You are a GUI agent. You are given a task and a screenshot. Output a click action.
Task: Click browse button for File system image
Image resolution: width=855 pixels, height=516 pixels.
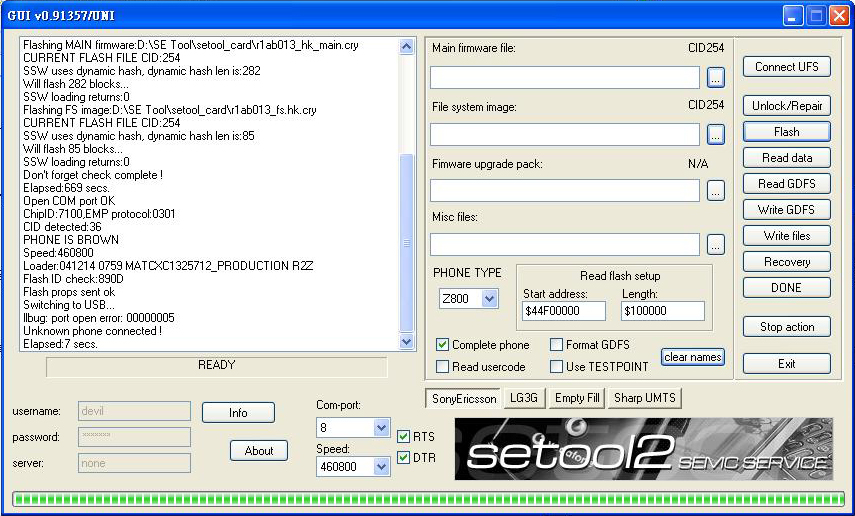(x=715, y=134)
